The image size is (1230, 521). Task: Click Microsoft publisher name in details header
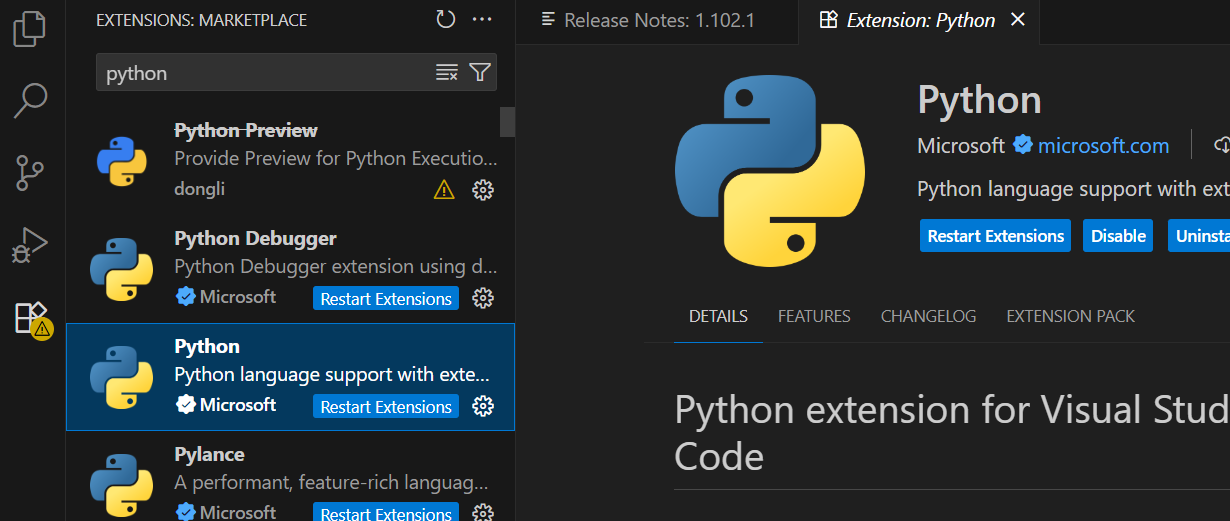pos(961,146)
